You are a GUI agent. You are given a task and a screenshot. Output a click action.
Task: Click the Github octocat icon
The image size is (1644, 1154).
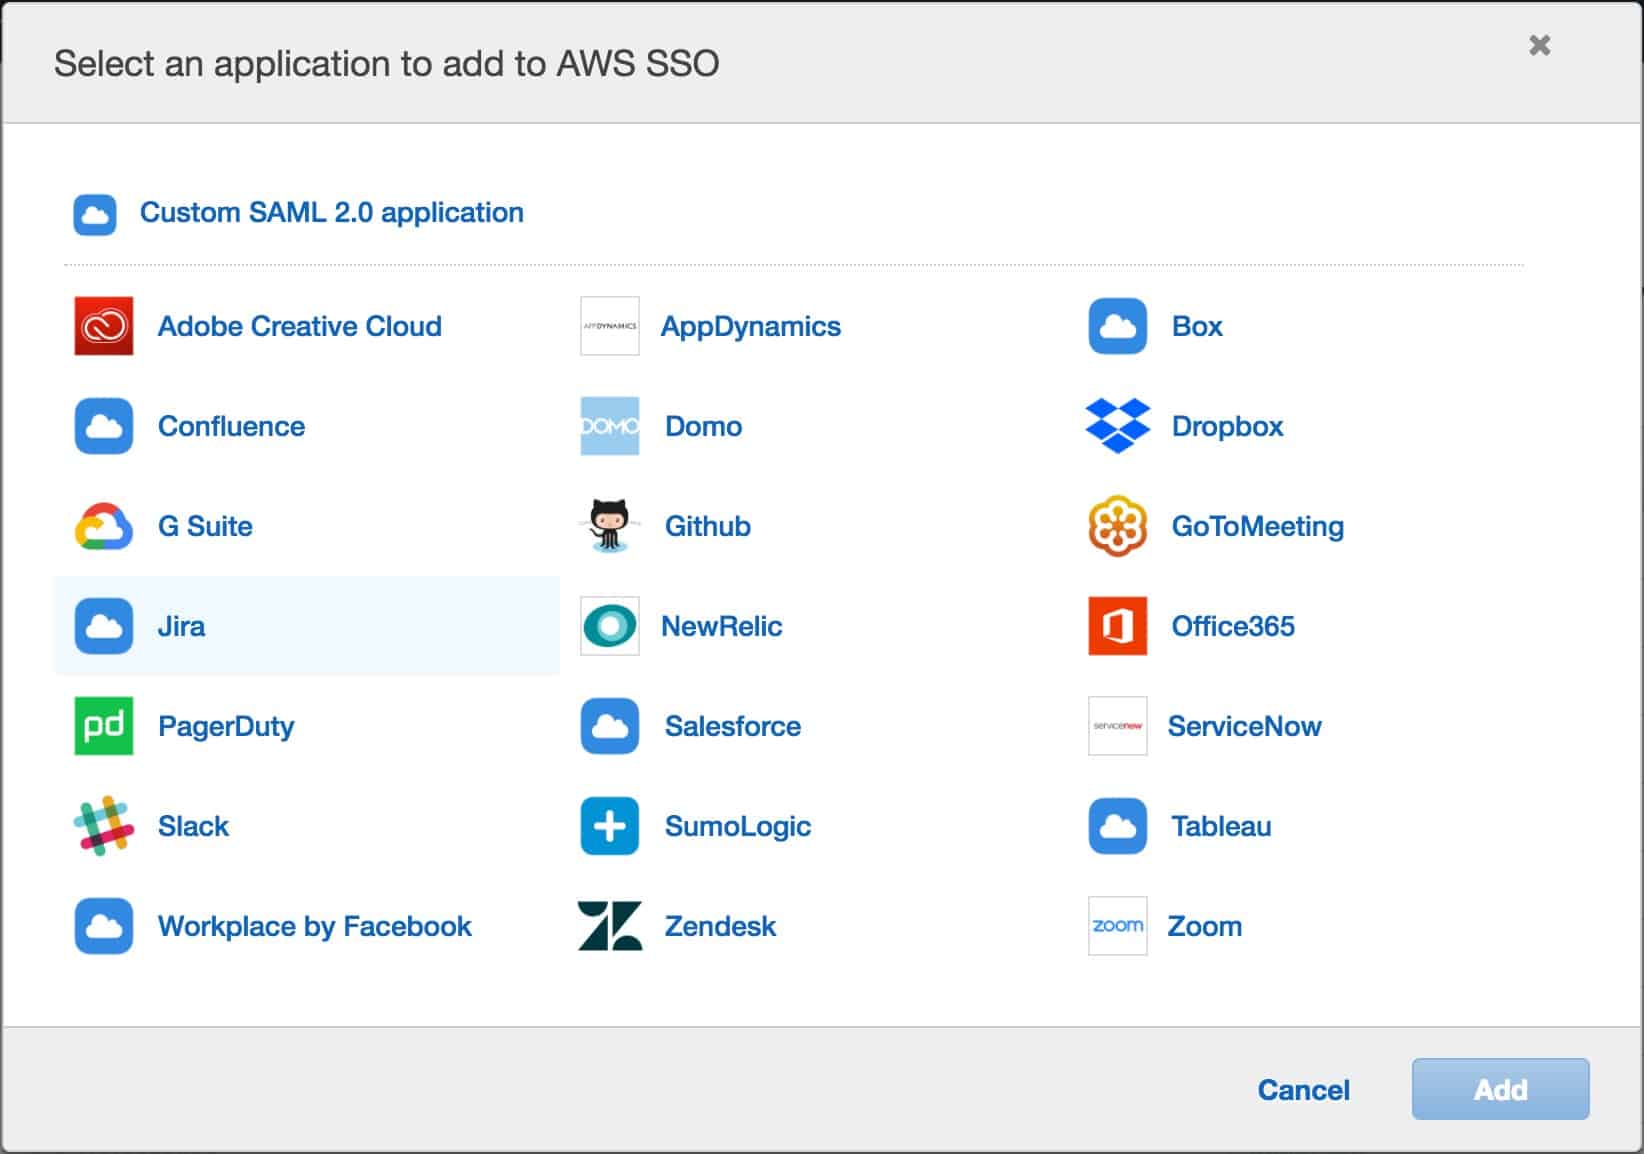(x=610, y=526)
